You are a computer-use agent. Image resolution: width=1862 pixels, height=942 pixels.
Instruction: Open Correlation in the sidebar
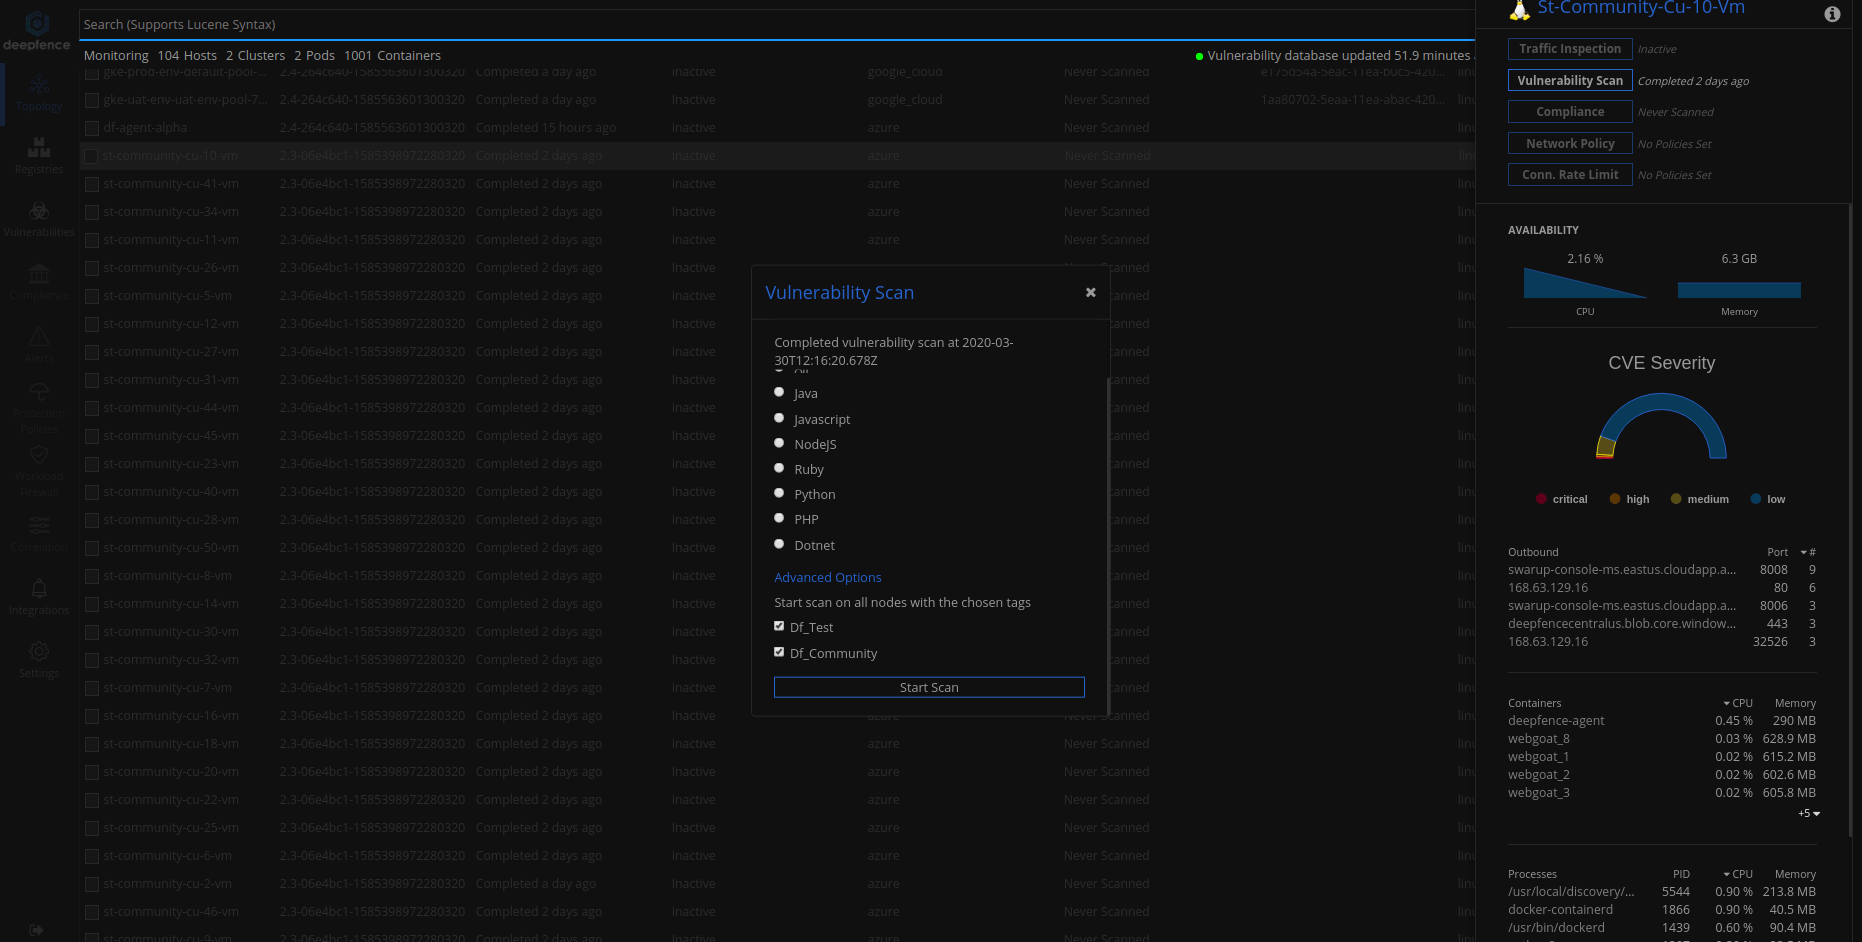click(39, 535)
